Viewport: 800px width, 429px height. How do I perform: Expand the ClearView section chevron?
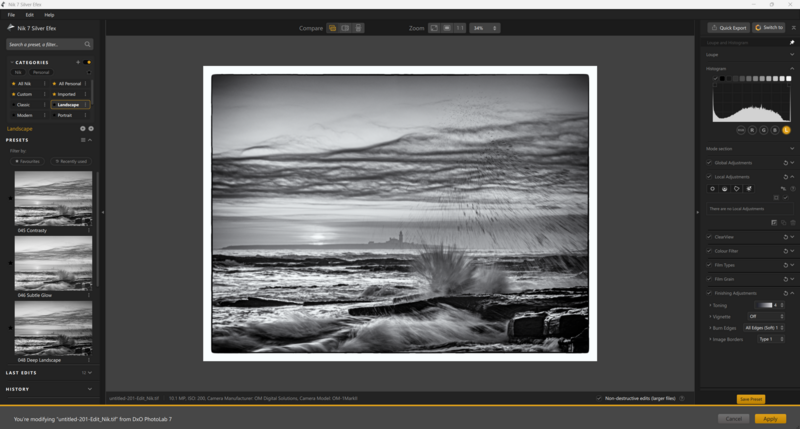pos(792,237)
